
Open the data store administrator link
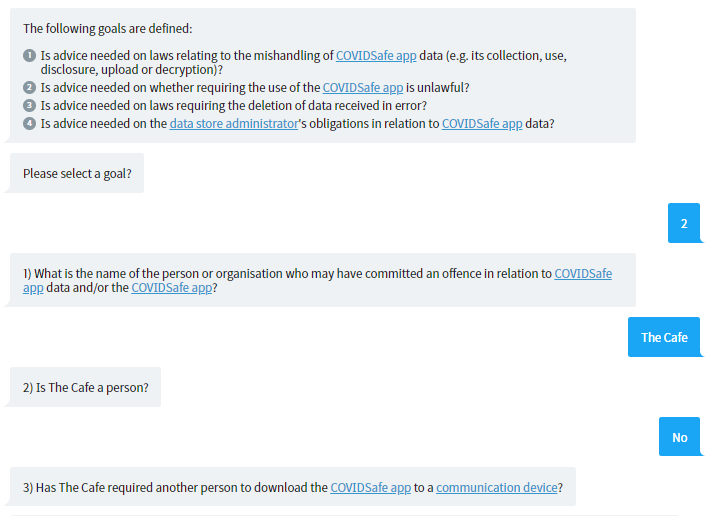click(234, 124)
